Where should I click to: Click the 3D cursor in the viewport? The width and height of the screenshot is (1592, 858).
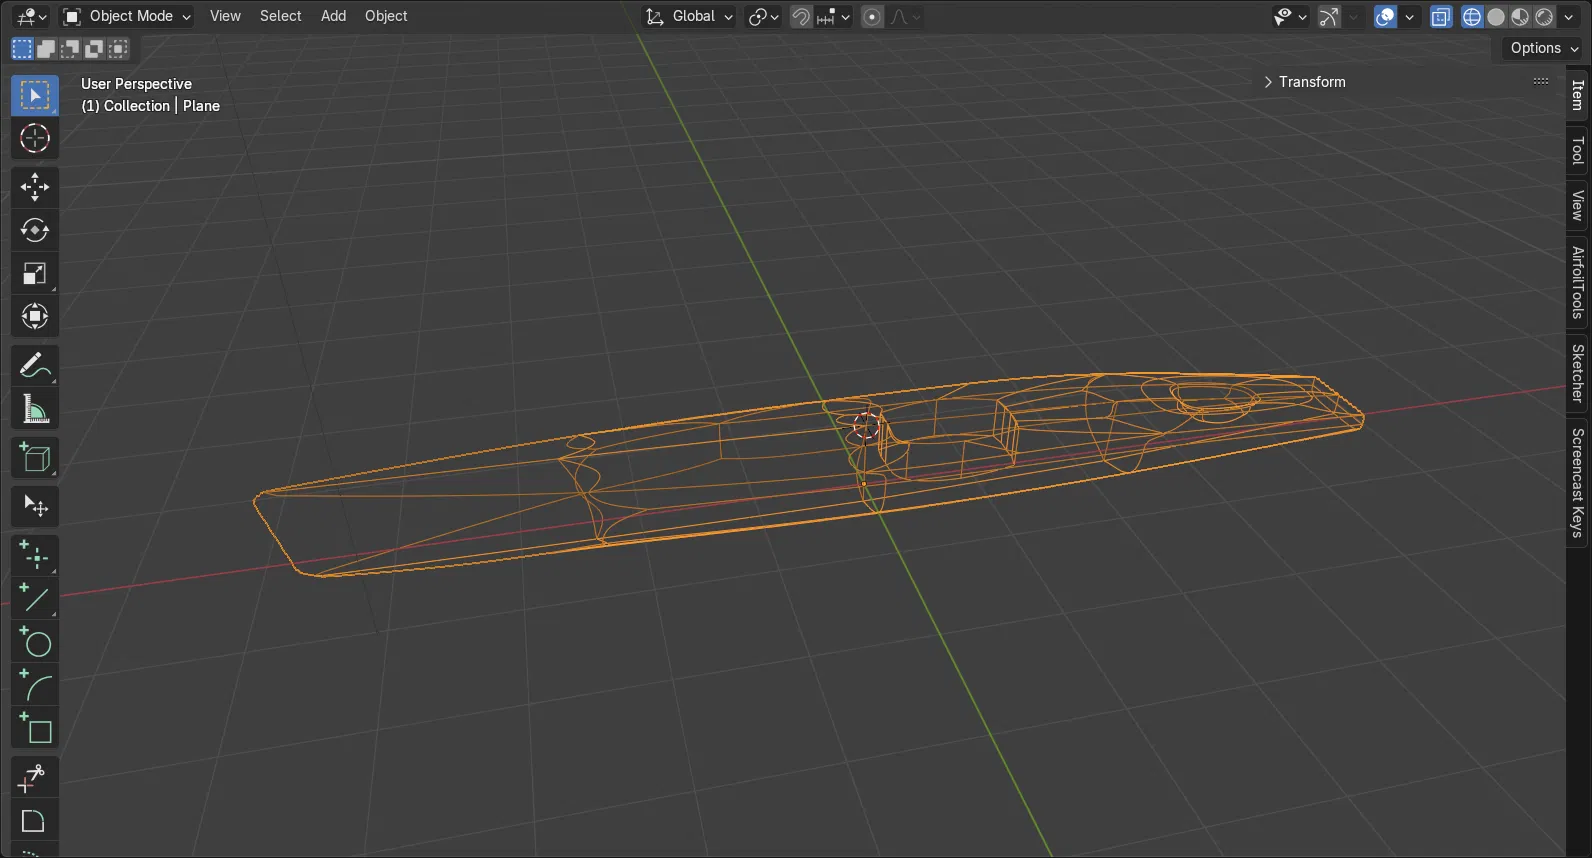pos(866,426)
